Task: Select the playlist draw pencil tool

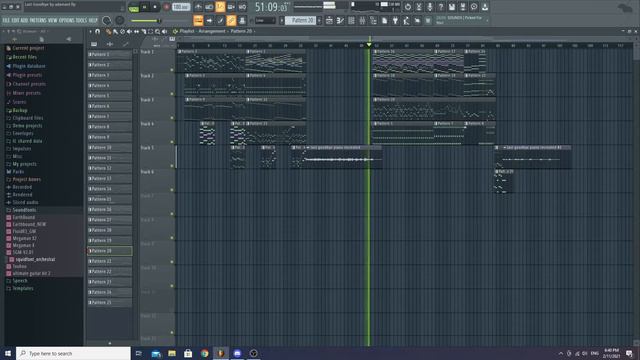Action: pos(108,31)
